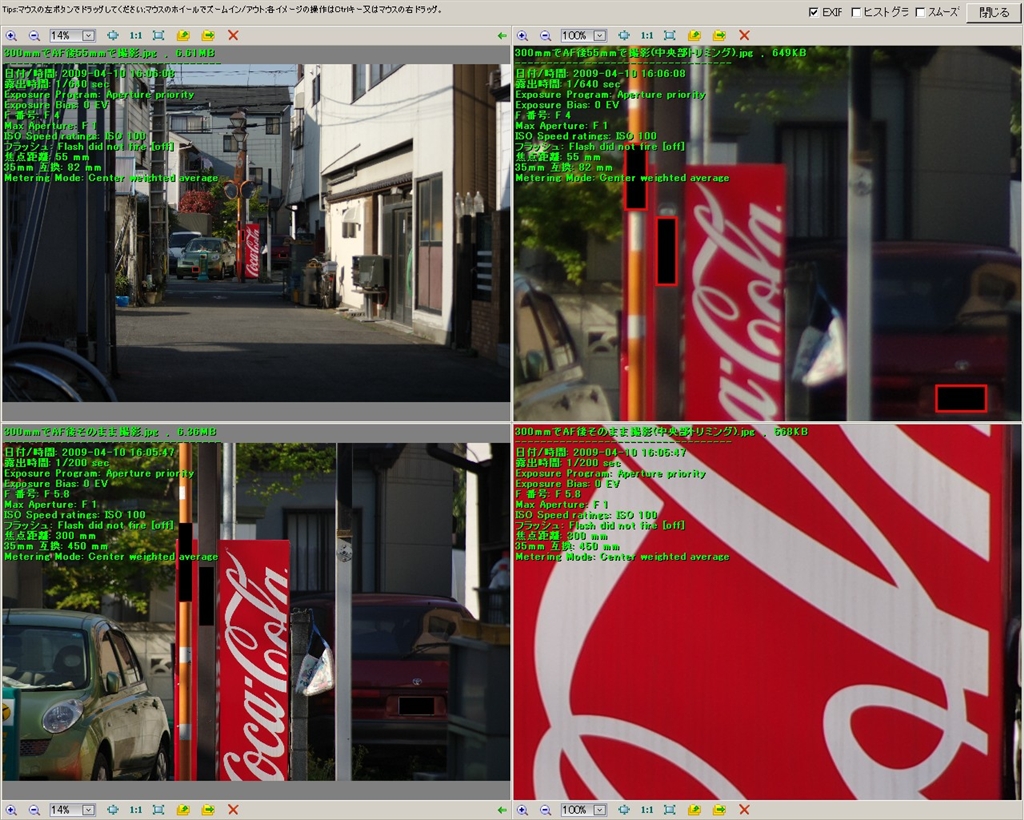Open the 100% zoom dropdown in top-right pane
This screenshot has height=820, width=1024.
(x=601, y=35)
